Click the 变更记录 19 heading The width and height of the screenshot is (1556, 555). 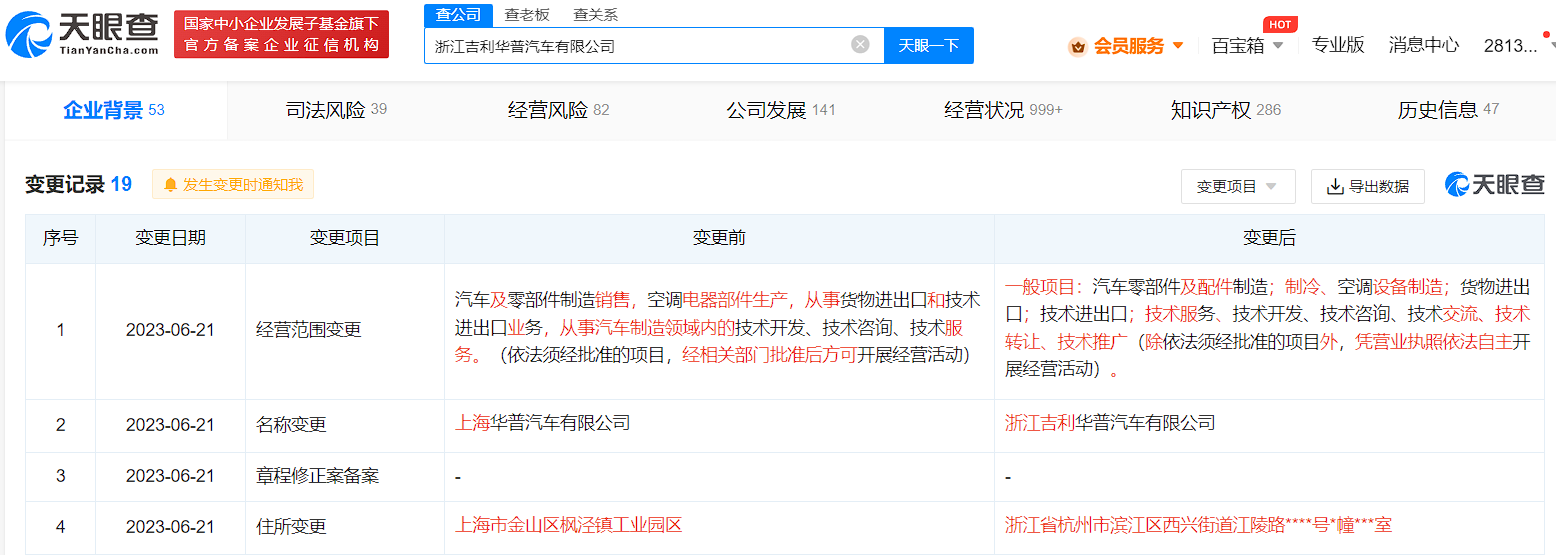pos(79,184)
